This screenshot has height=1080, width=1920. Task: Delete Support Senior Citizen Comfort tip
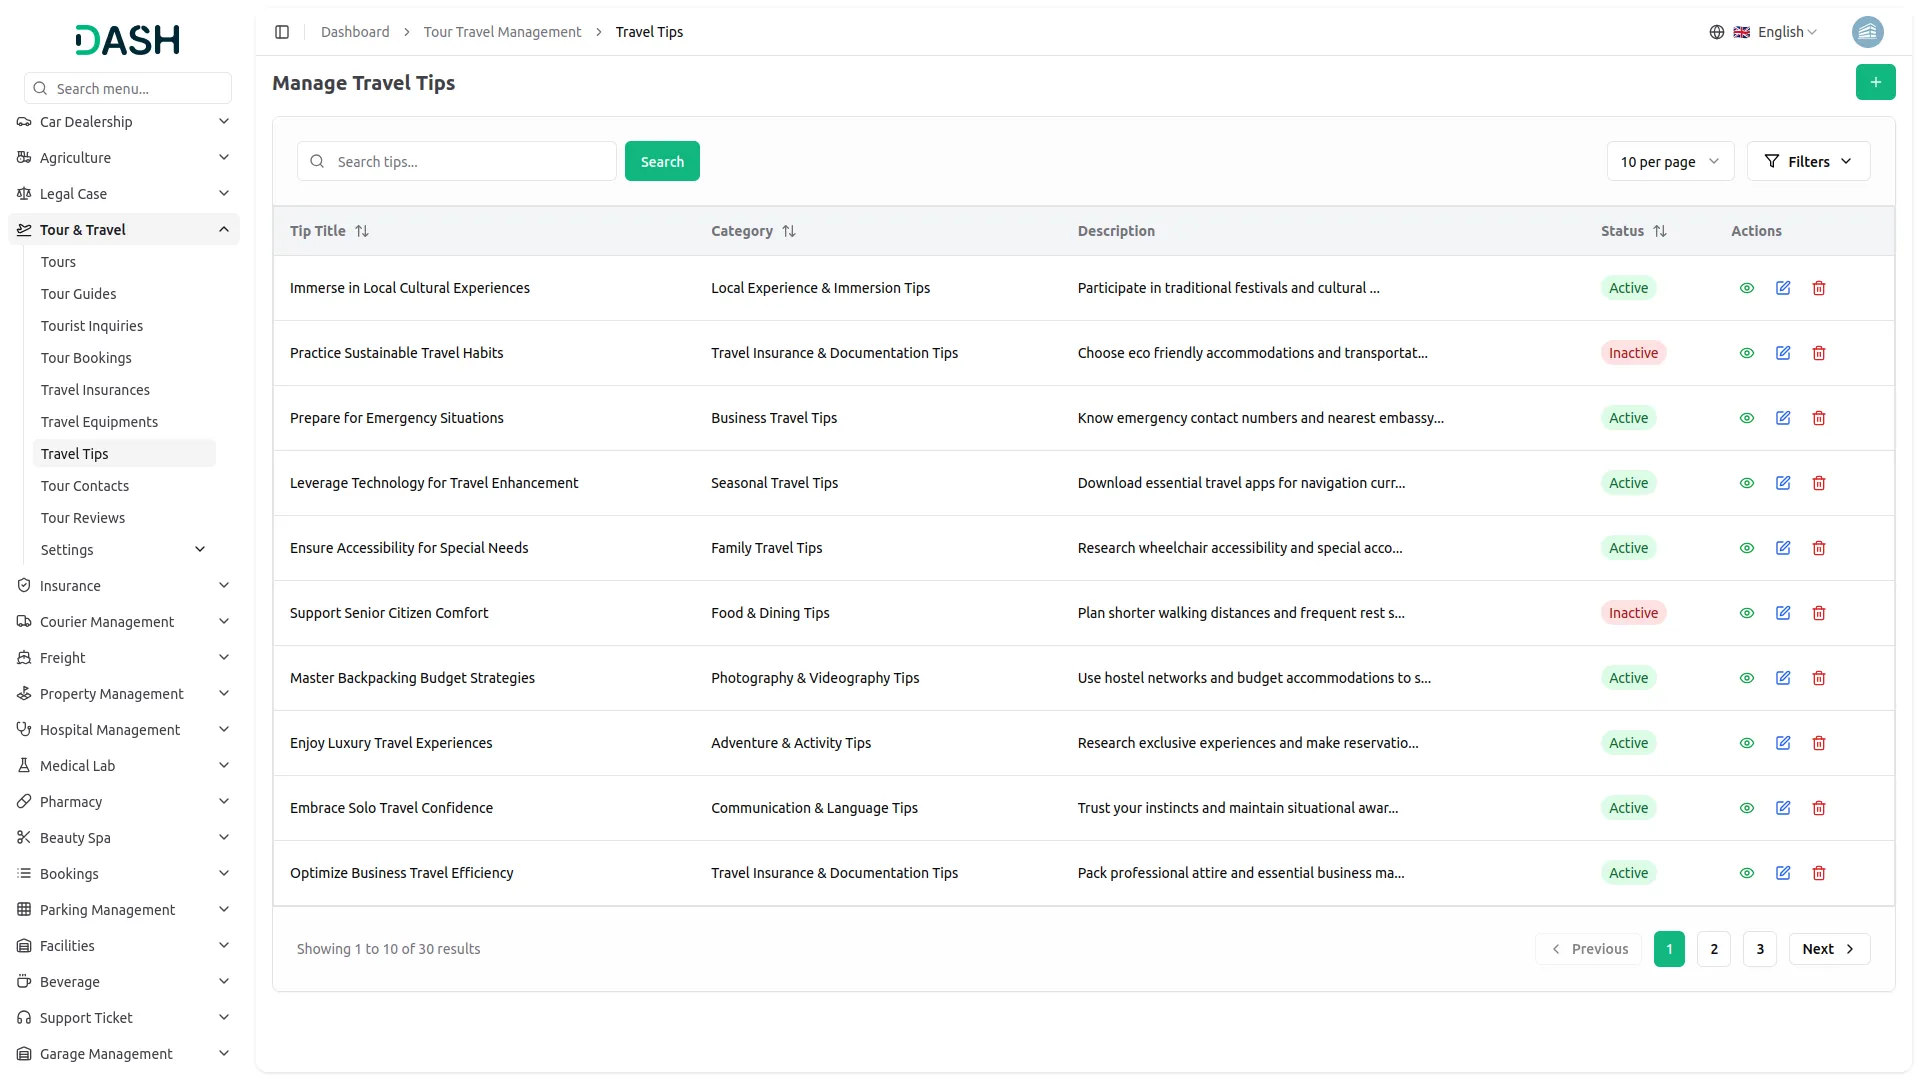click(x=1818, y=613)
